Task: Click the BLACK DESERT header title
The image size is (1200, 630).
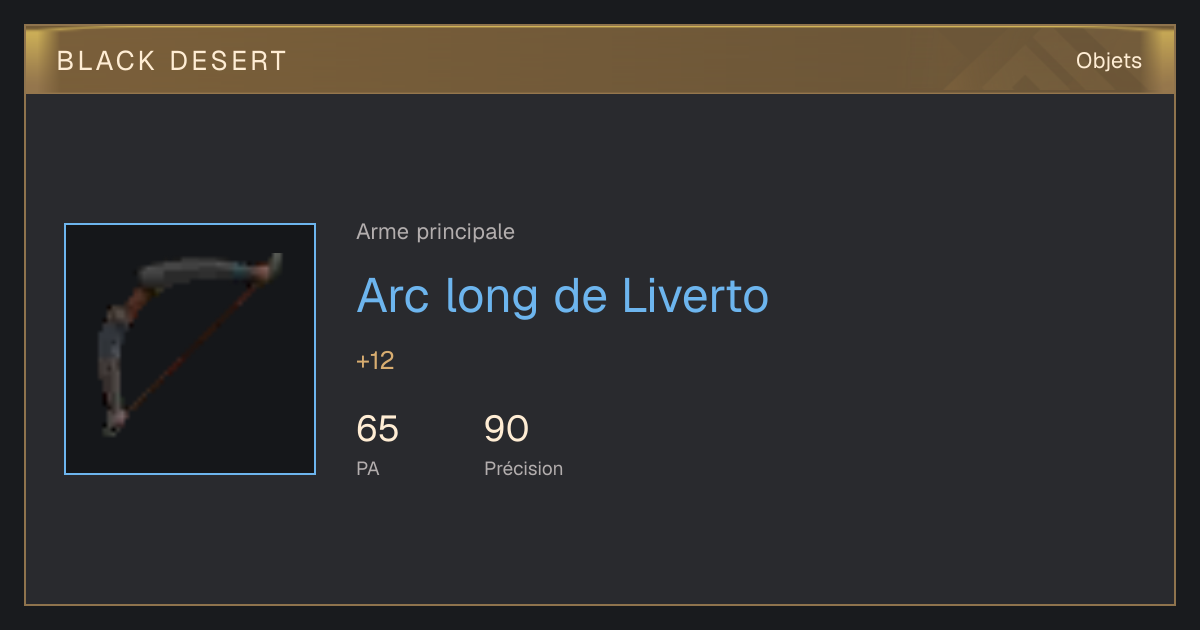Action: point(172,61)
